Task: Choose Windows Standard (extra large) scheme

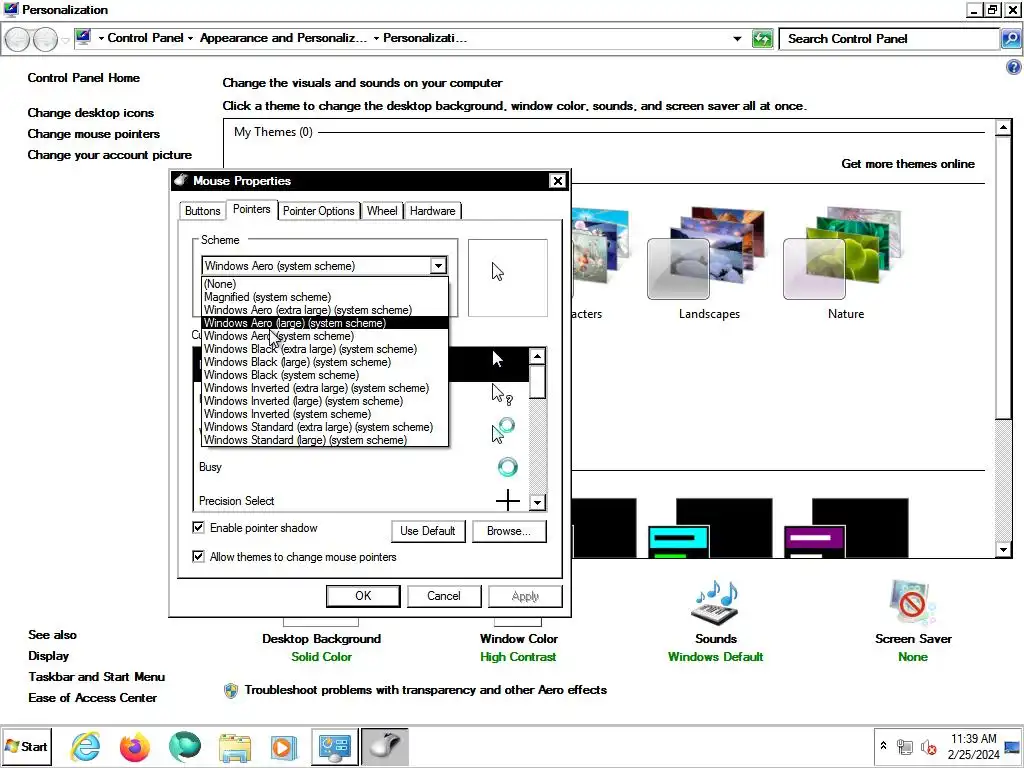Action: [325, 428]
